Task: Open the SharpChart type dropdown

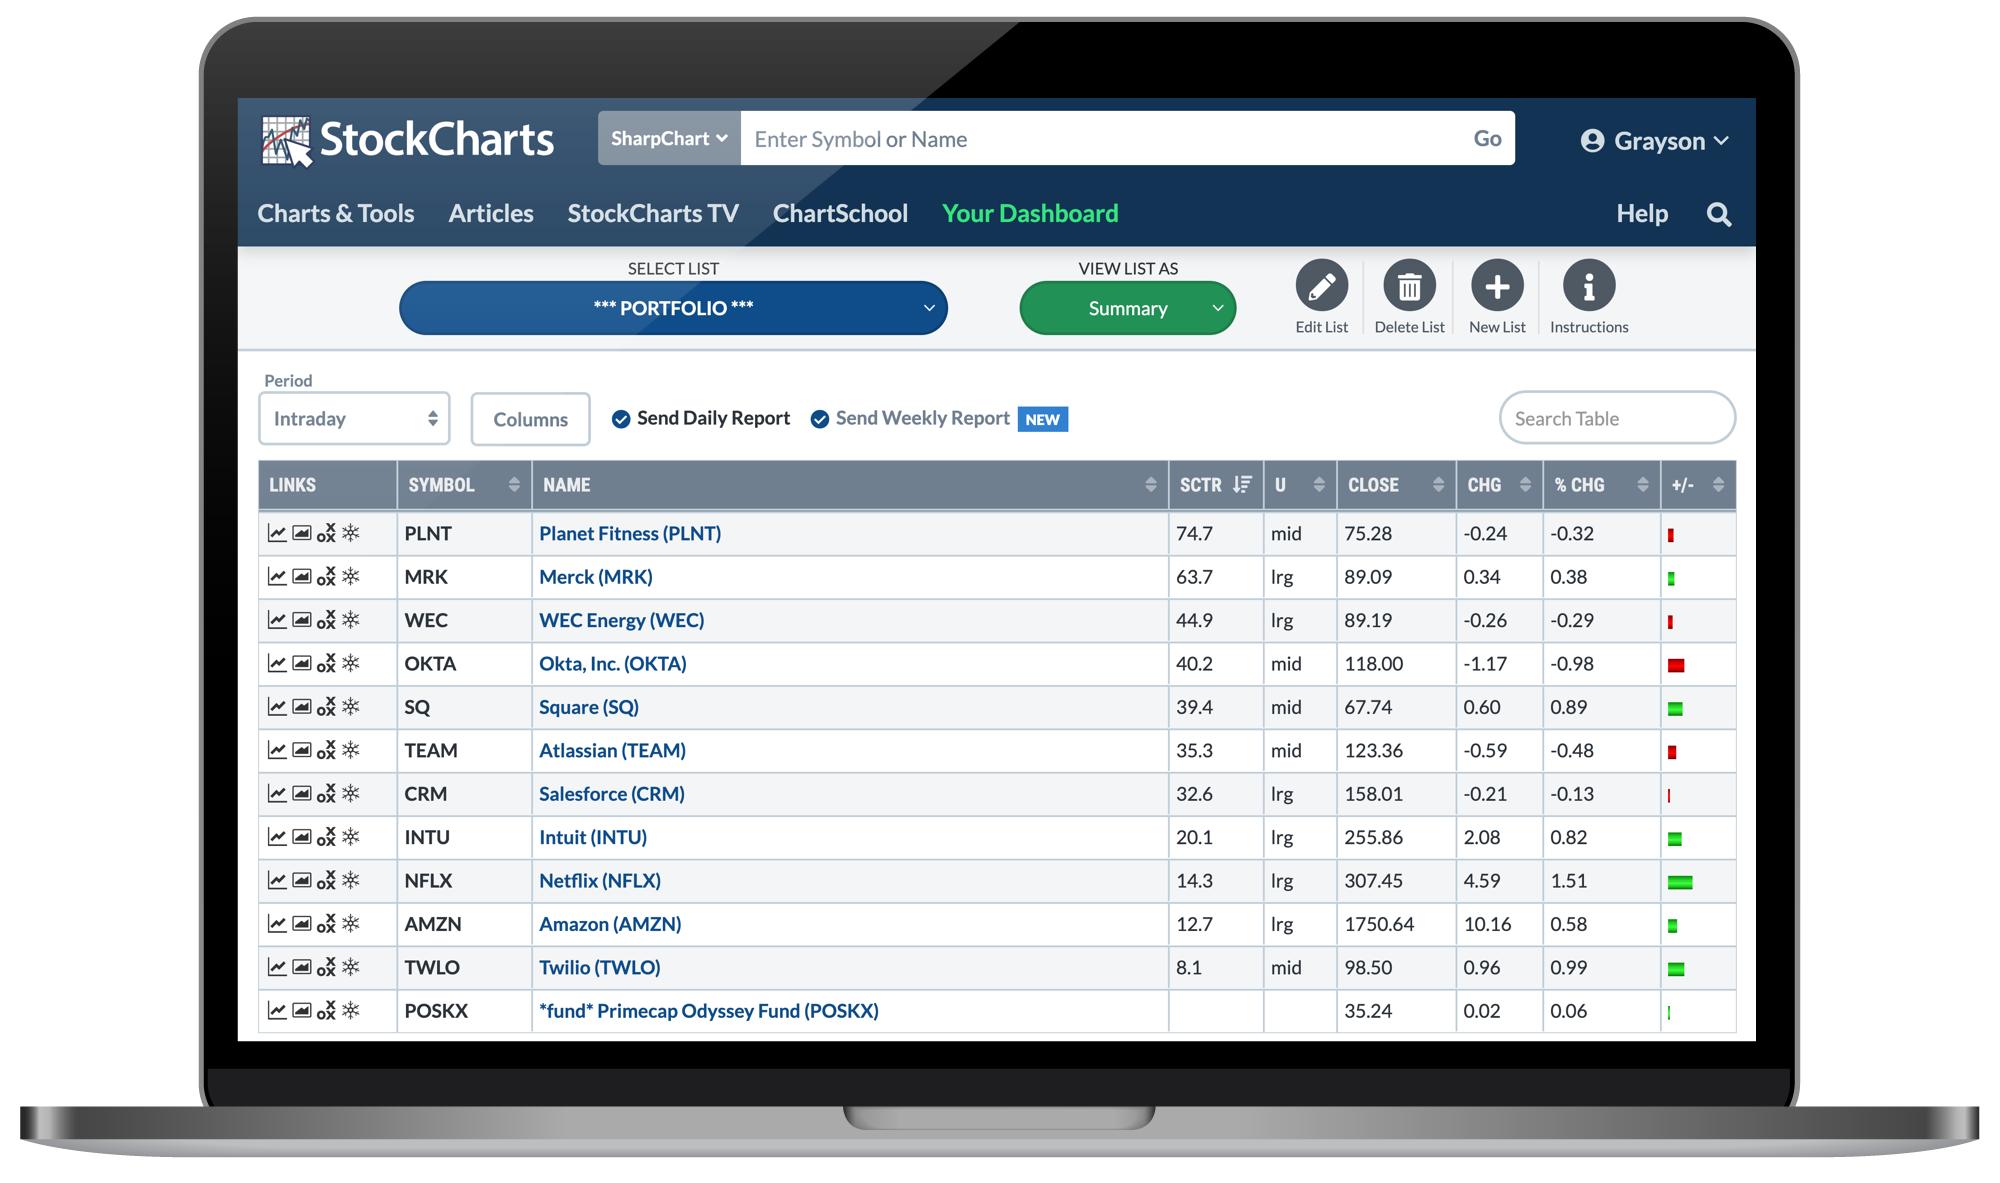Action: [x=669, y=138]
